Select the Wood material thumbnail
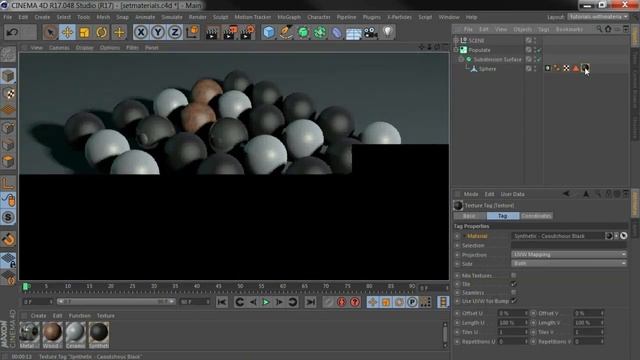Image resolution: width=640 pixels, height=360 pixels. 52,335
